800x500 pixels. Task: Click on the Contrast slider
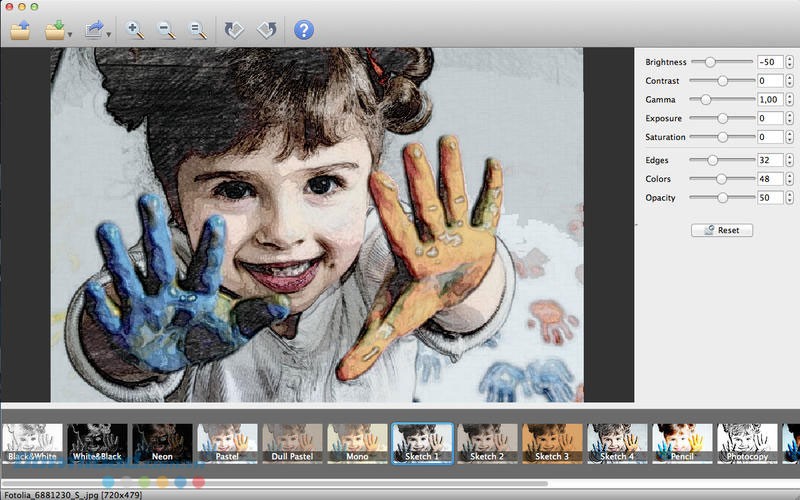click(722, 81)
